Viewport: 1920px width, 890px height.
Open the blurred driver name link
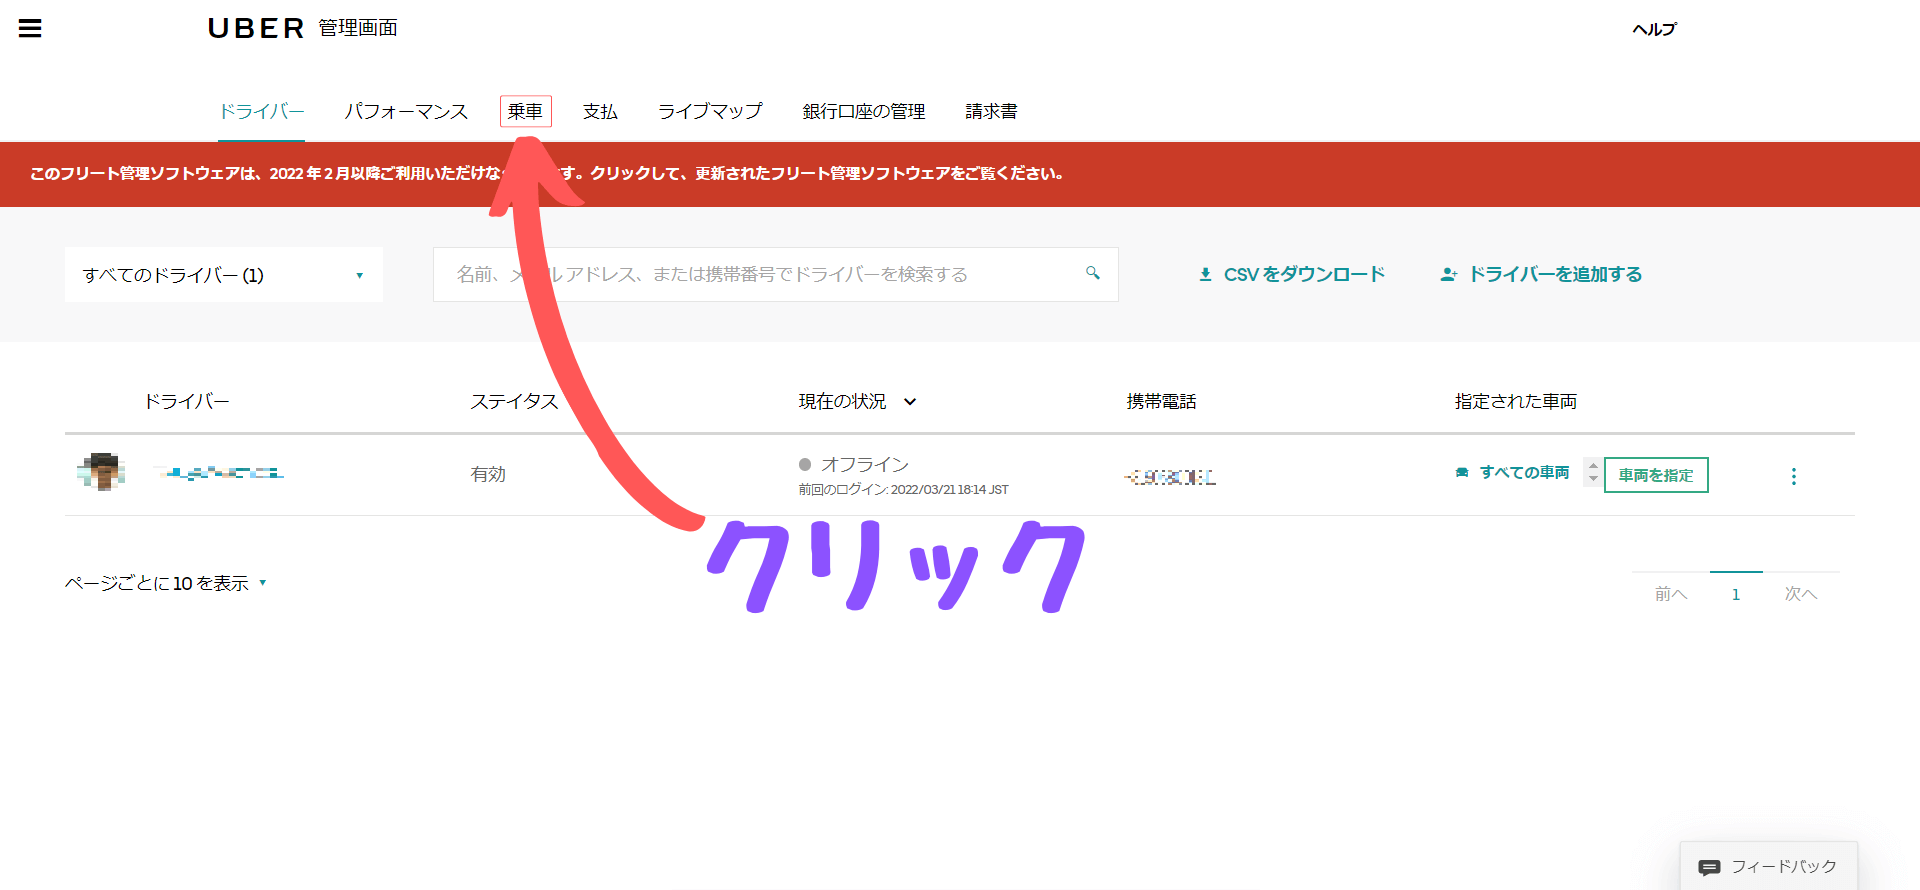click(222, 473)
